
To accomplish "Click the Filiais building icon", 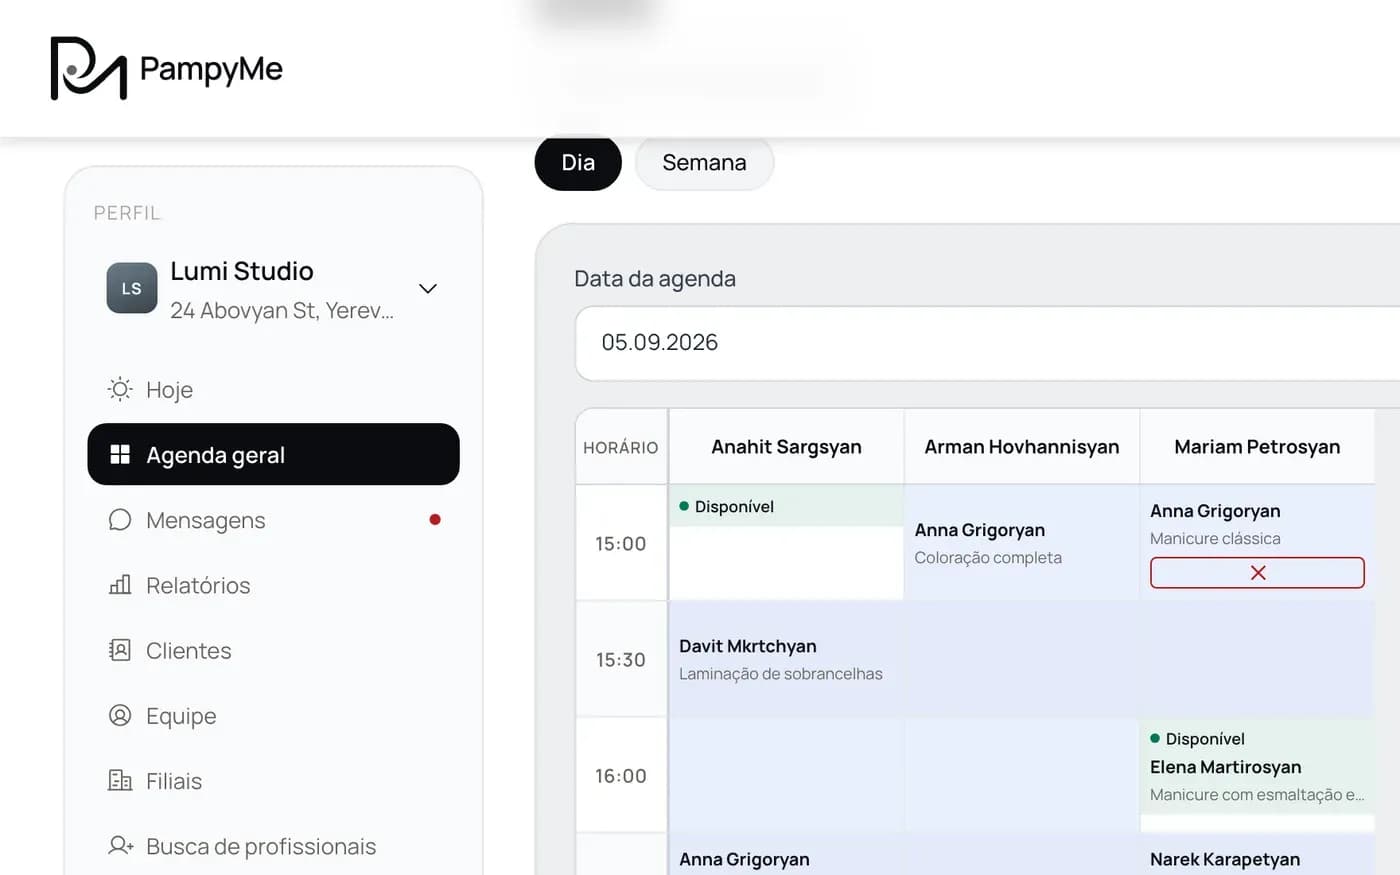I will tap(120, 780).
